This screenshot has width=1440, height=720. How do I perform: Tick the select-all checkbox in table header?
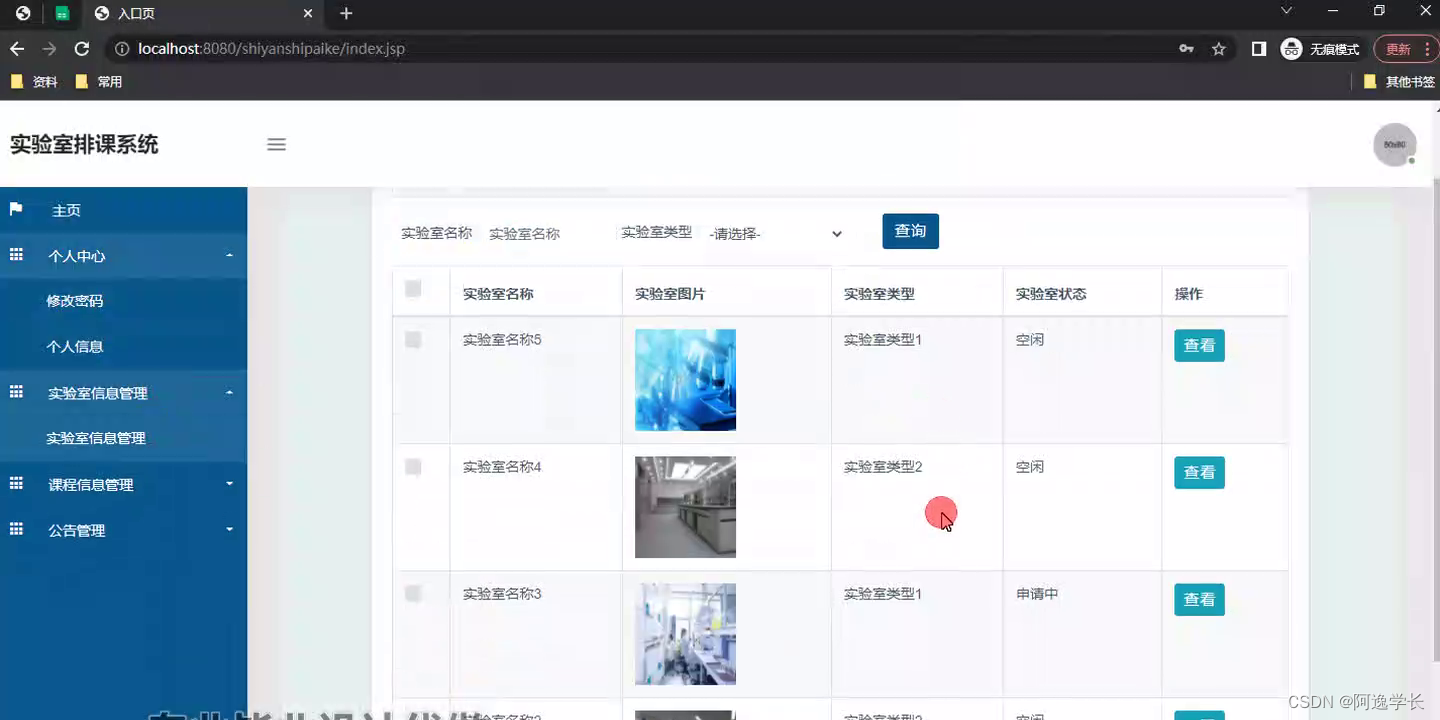413,289
